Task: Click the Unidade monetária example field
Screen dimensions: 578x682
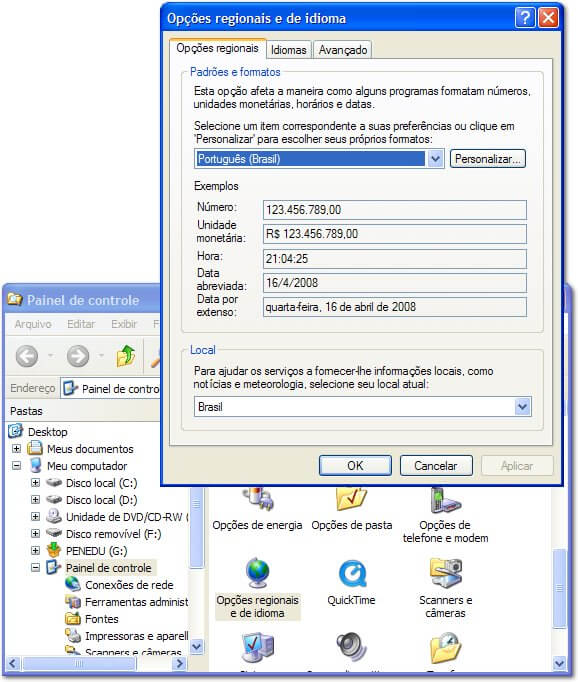Action: pyautogui.click(x=394, y=234)
